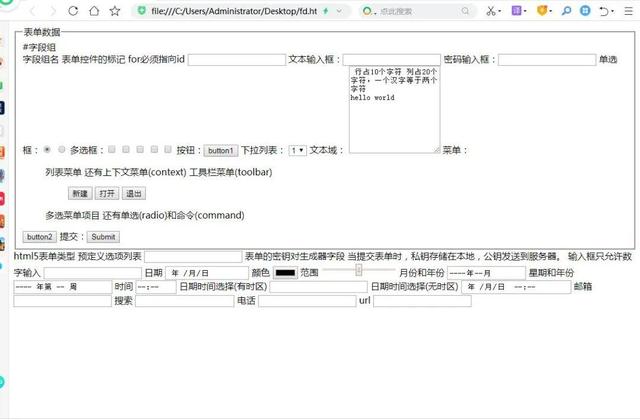Open the 日期时间选择(无时区) datetime field

[x=516, y=287]
